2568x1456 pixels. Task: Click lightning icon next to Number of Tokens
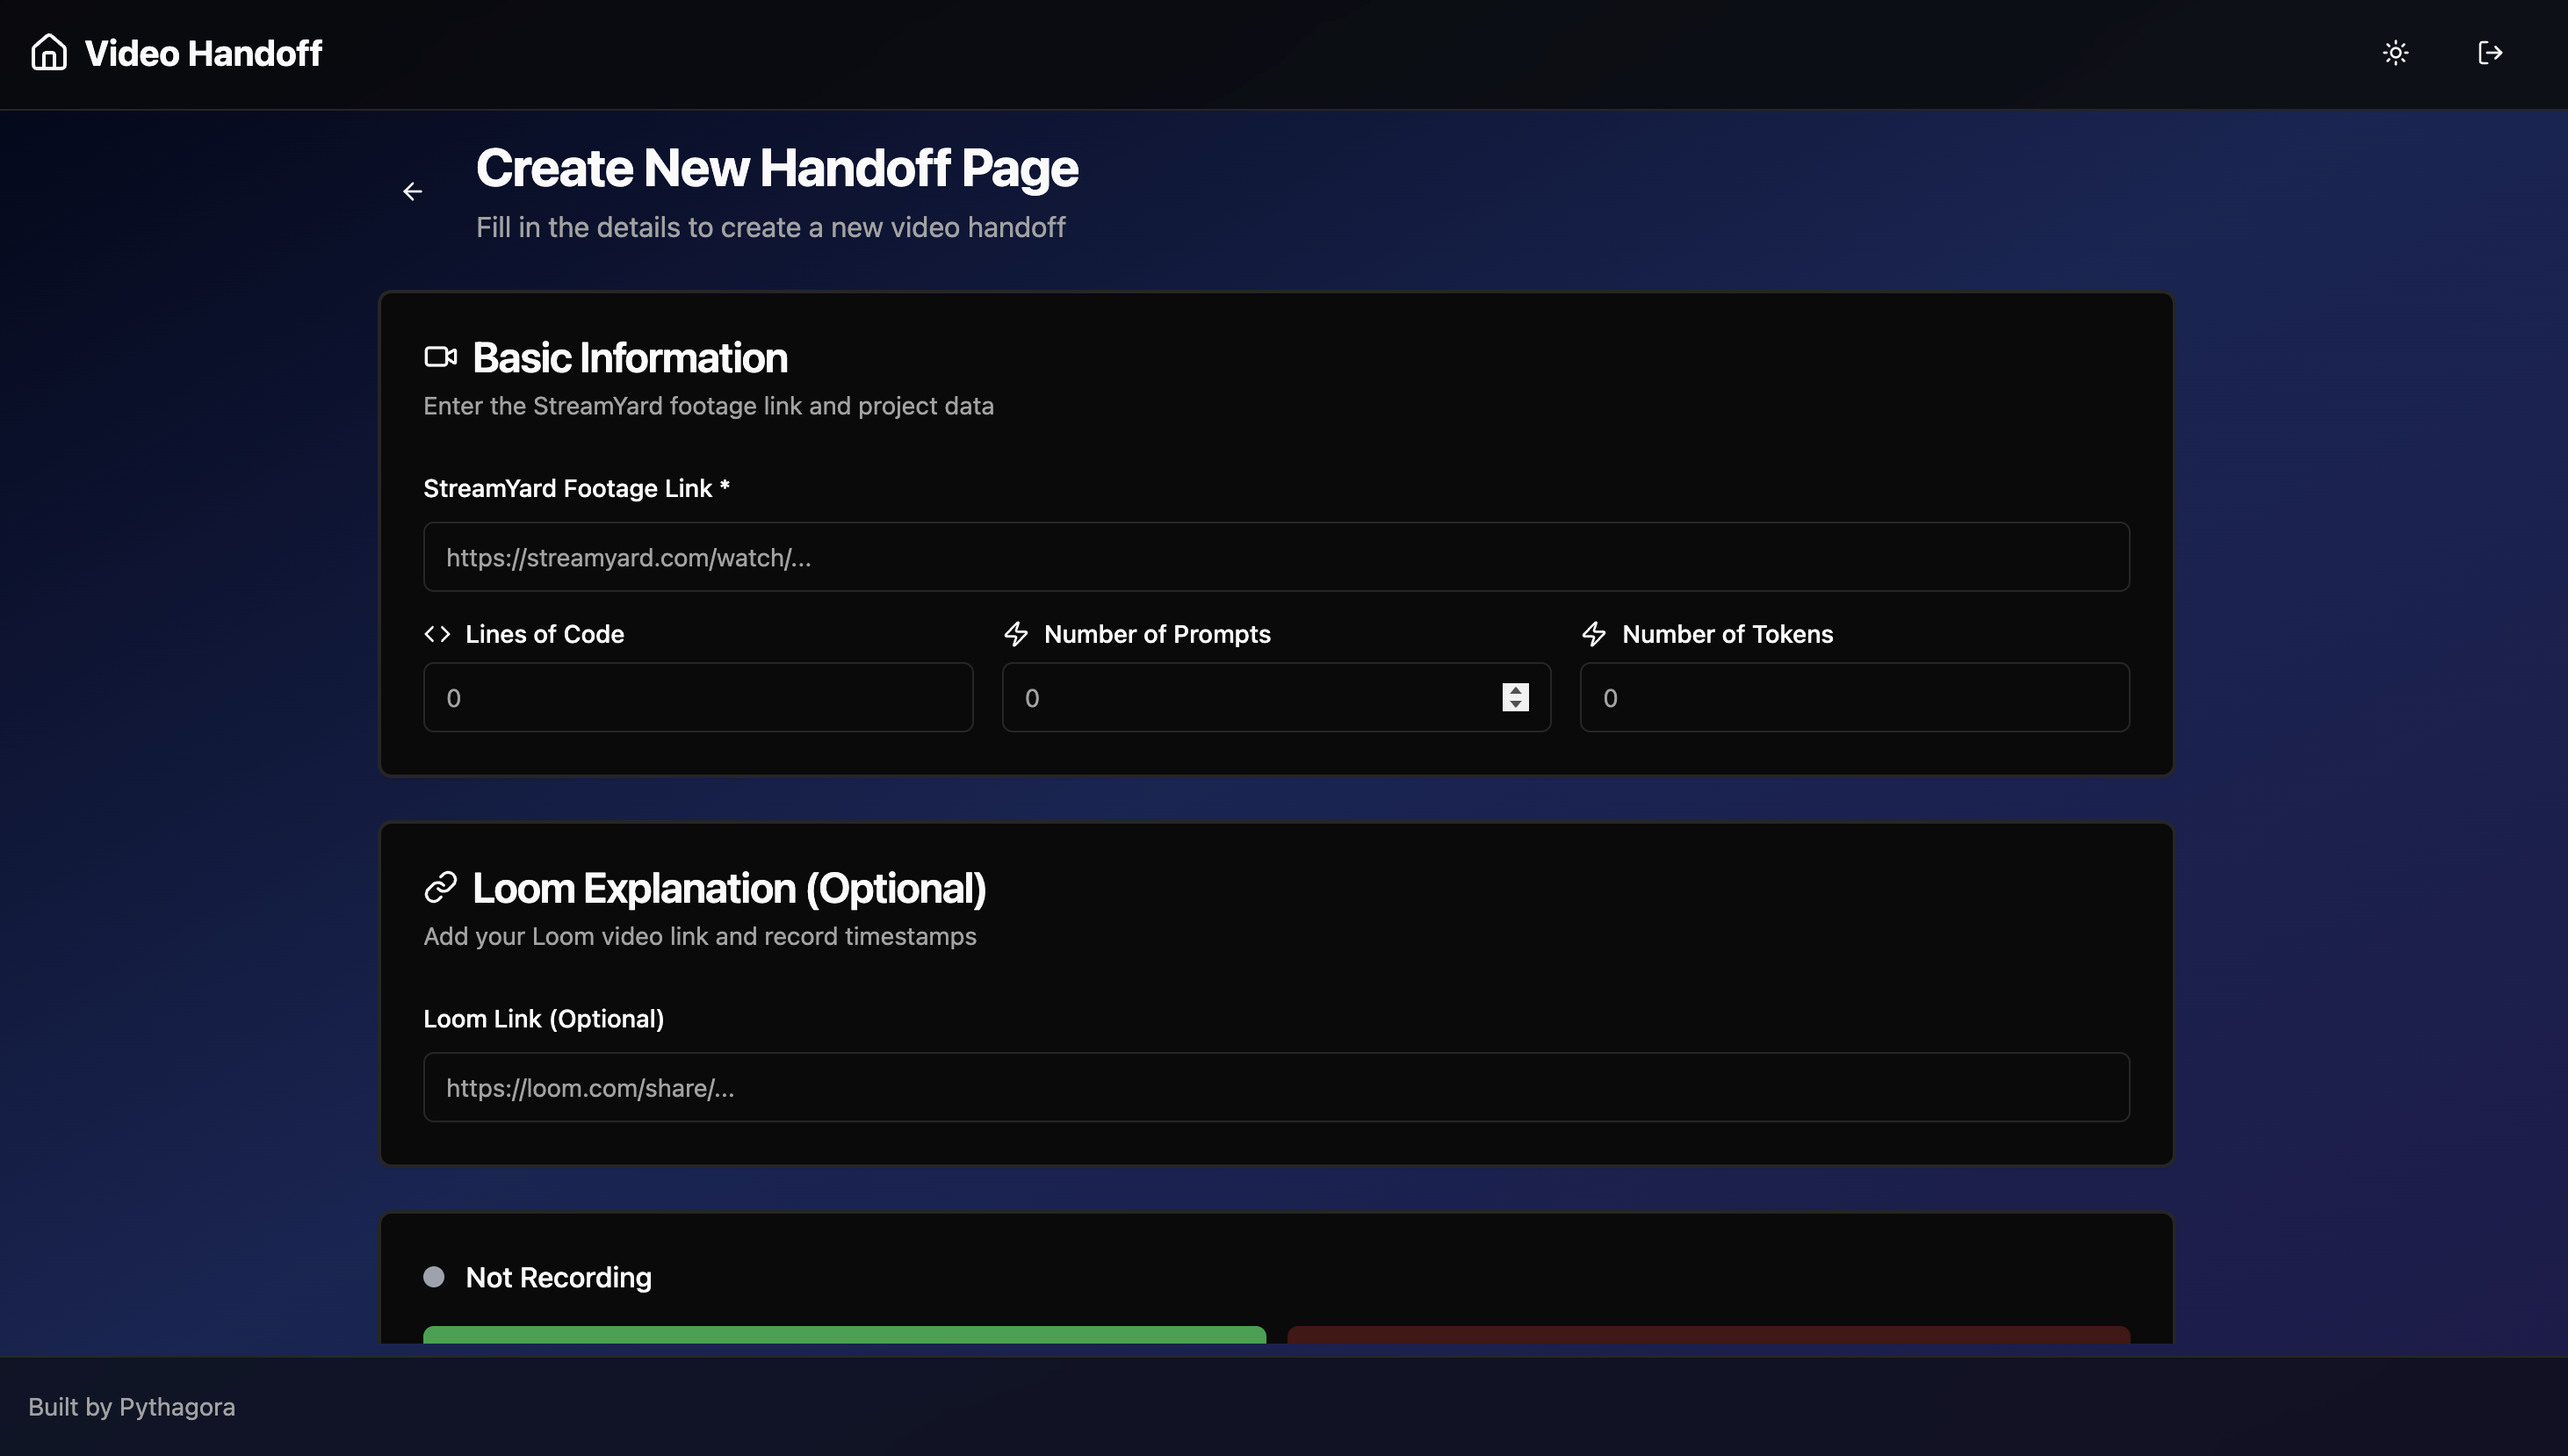(1594, 634)
